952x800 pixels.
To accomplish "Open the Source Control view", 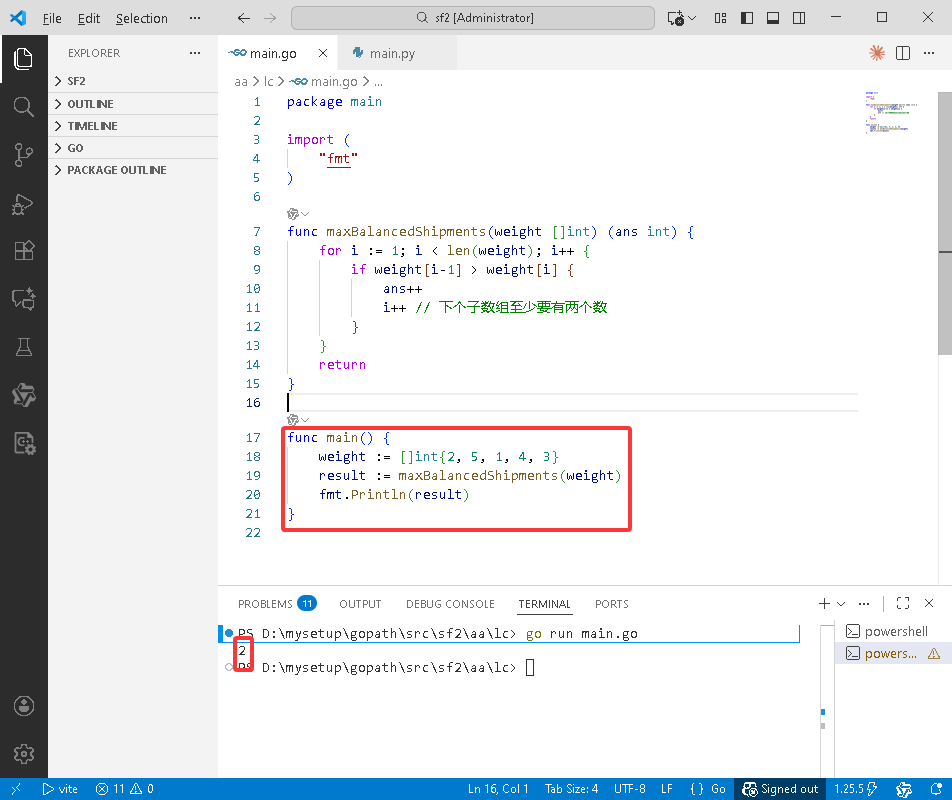I will [x=23, y=155].
